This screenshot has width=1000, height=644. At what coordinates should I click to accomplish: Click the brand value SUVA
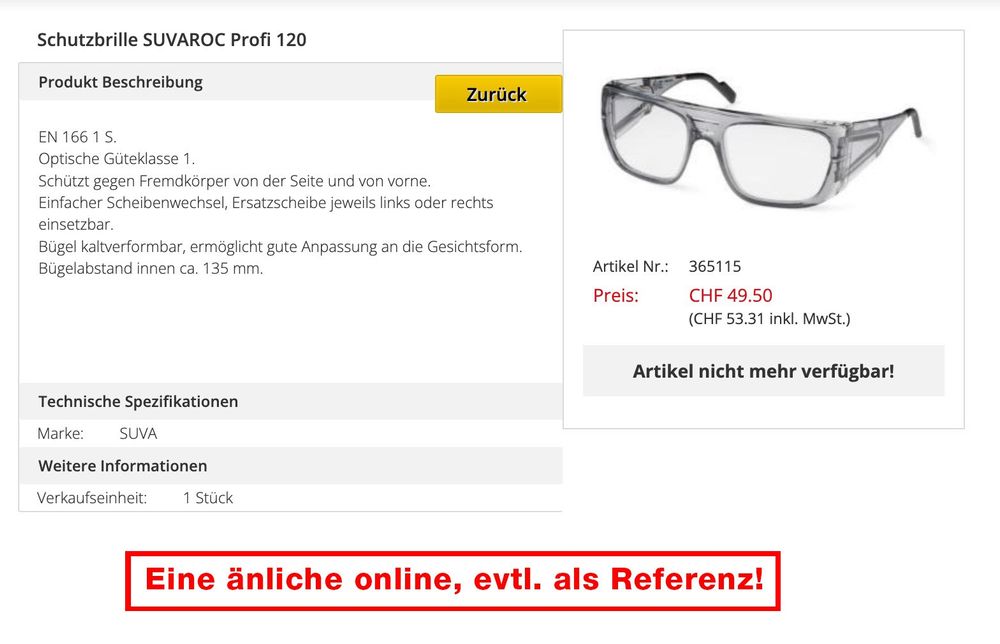coord(138,434)
